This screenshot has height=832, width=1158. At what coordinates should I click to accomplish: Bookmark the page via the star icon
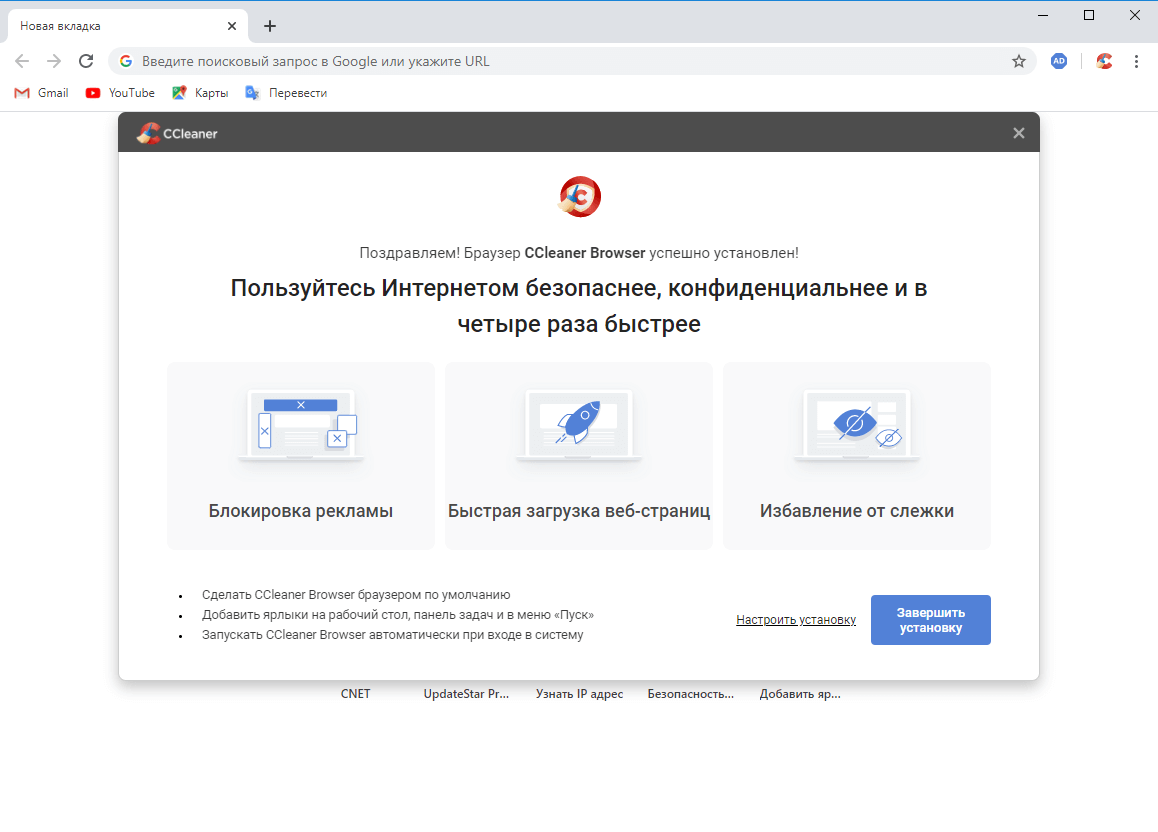1019,61
